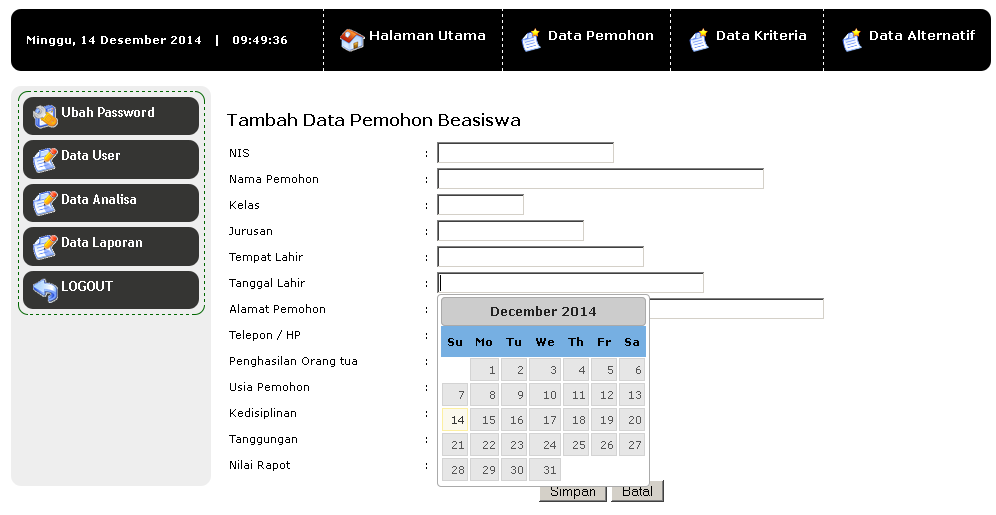Select day 26 in calendar

click(604, 445)
